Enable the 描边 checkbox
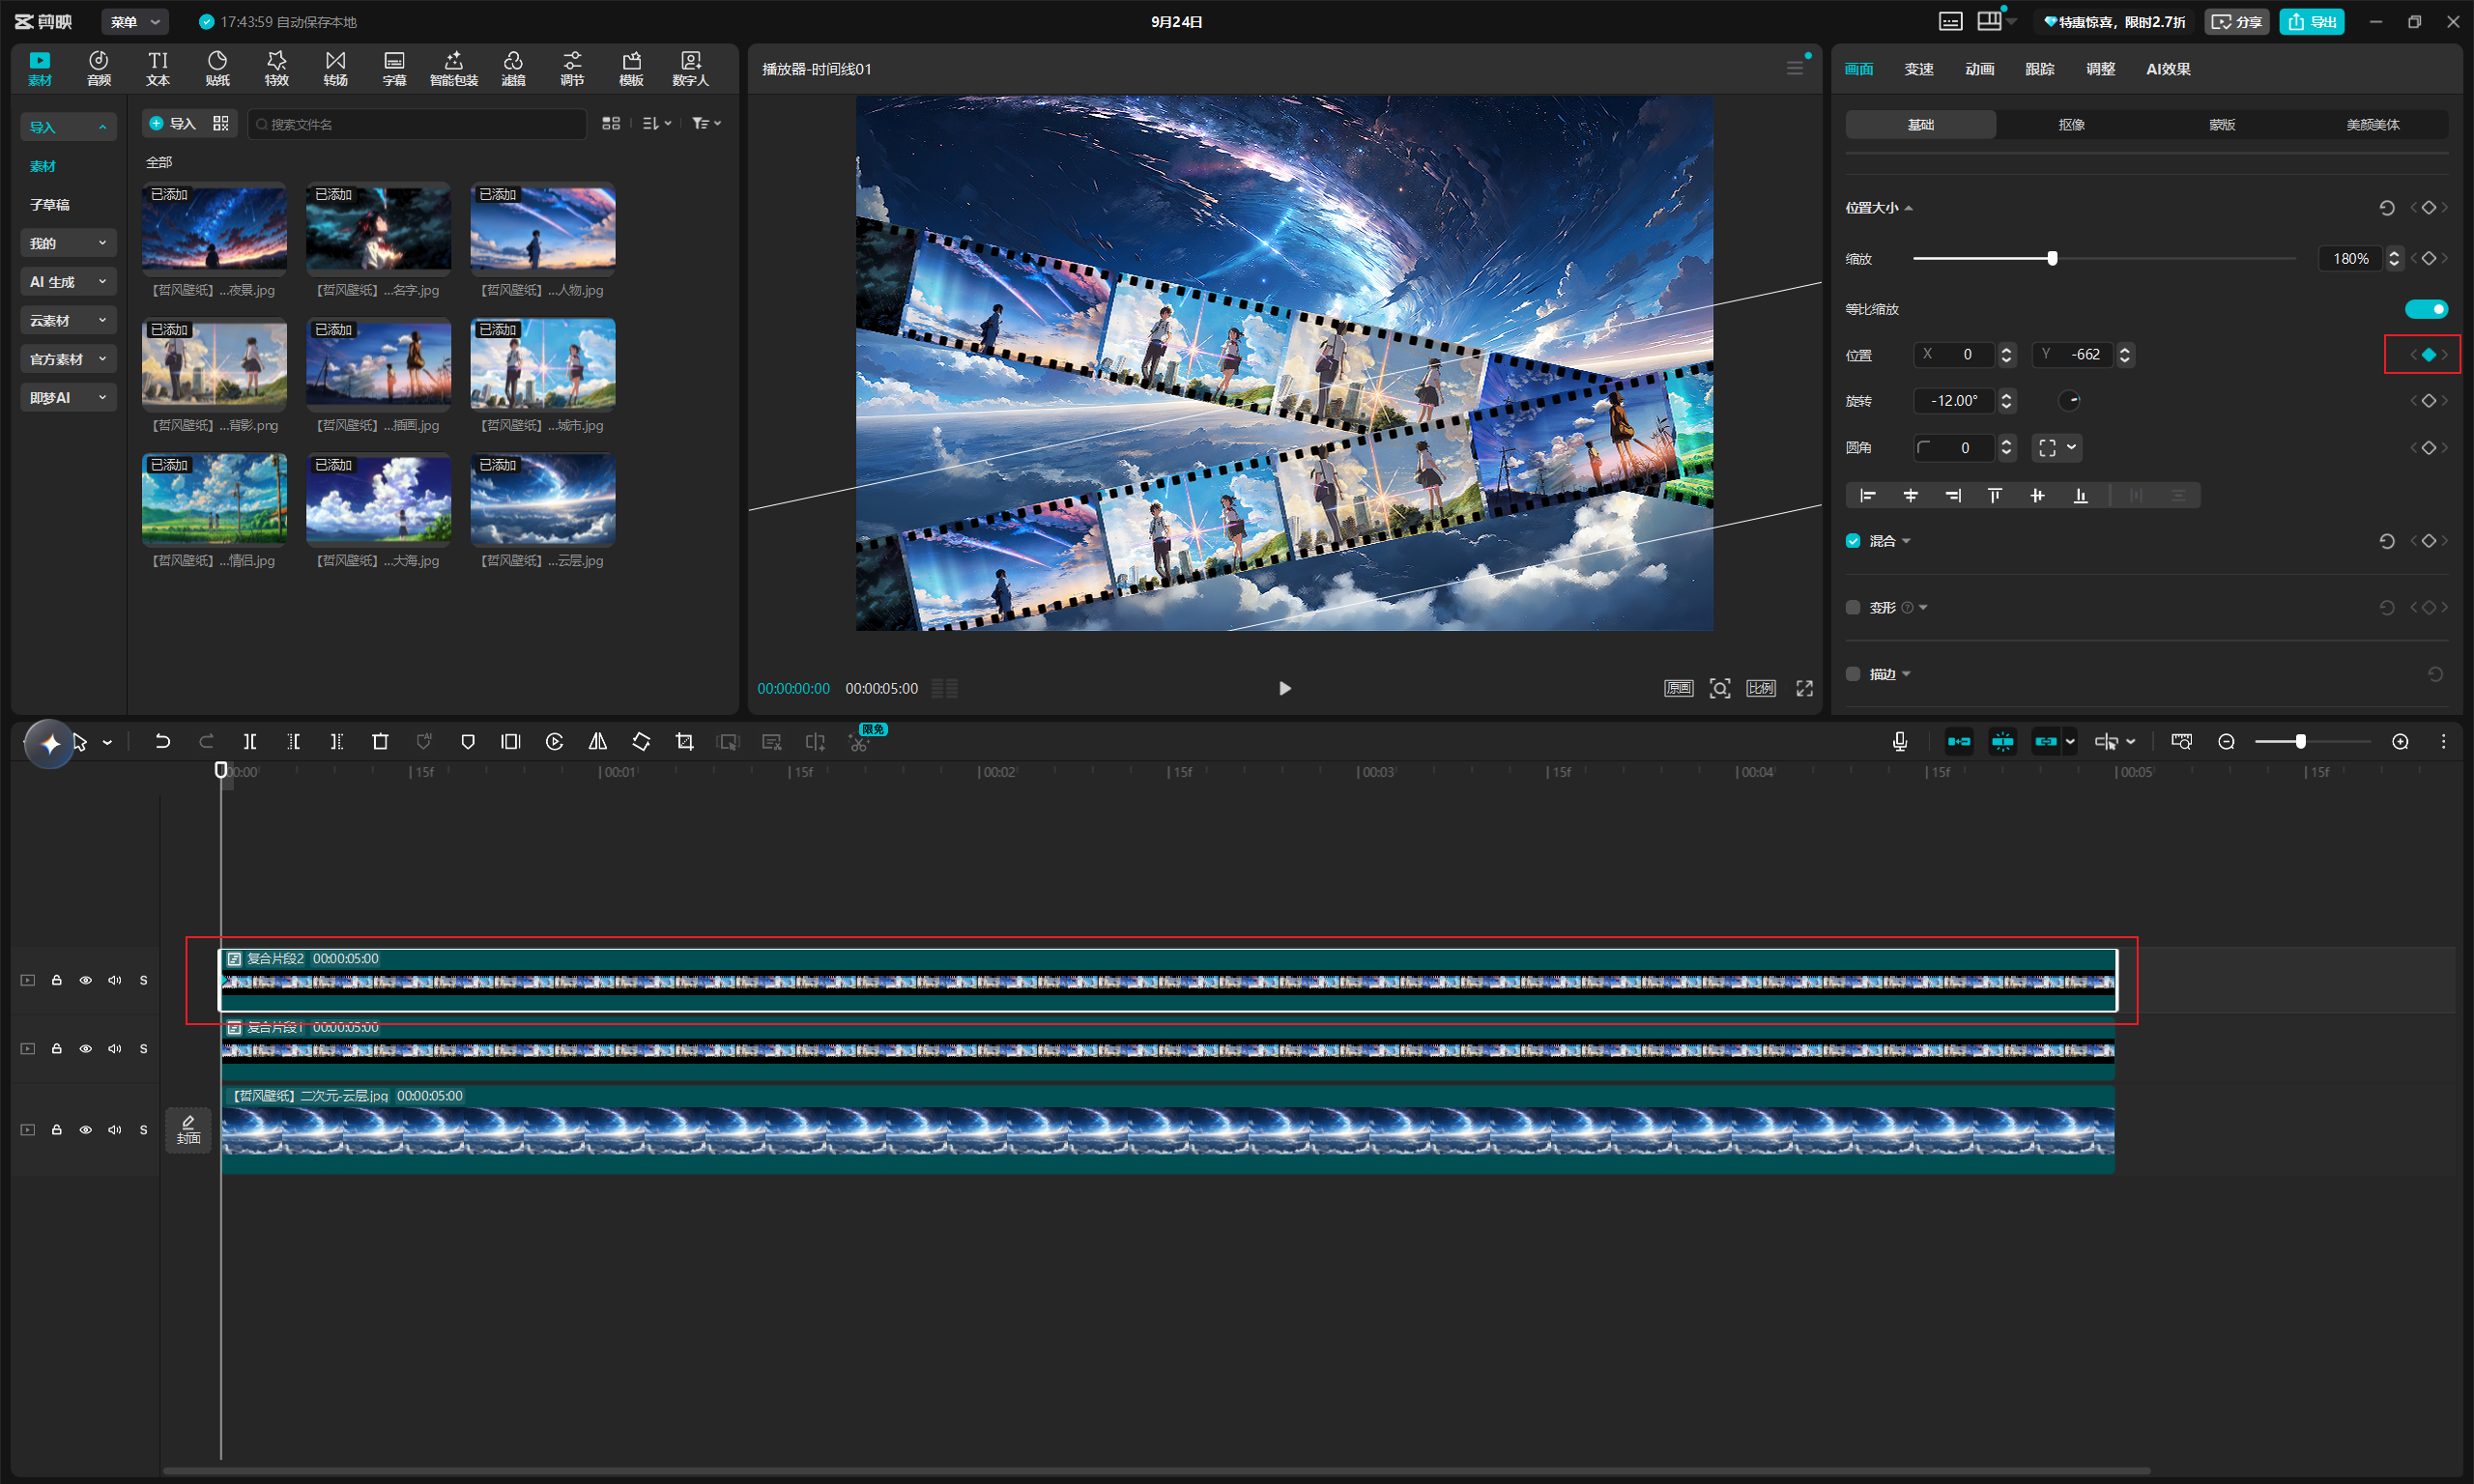2474x1484 pixels. [x=1853, y=674]
